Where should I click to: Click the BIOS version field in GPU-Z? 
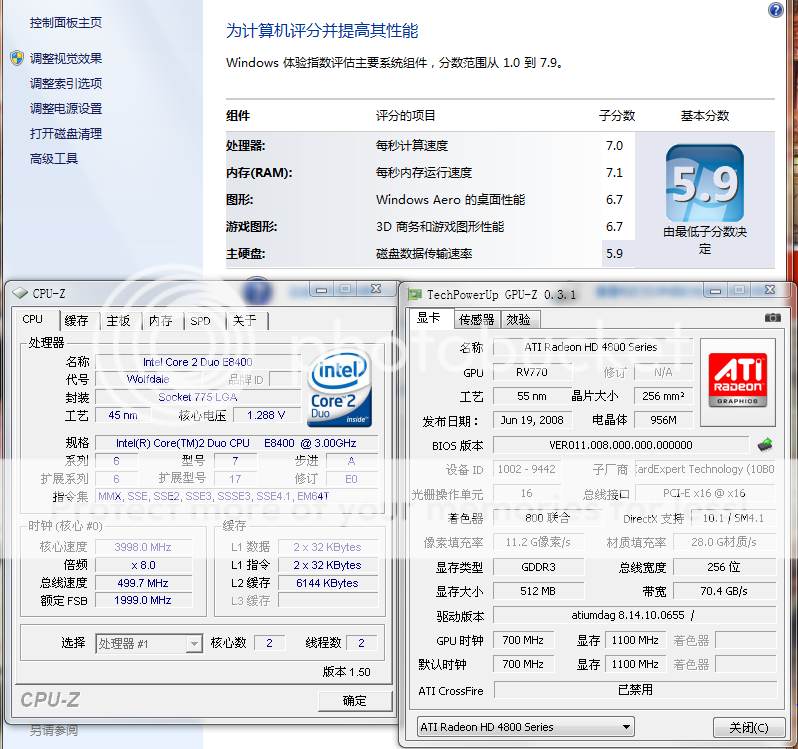[x=621, y=445]
